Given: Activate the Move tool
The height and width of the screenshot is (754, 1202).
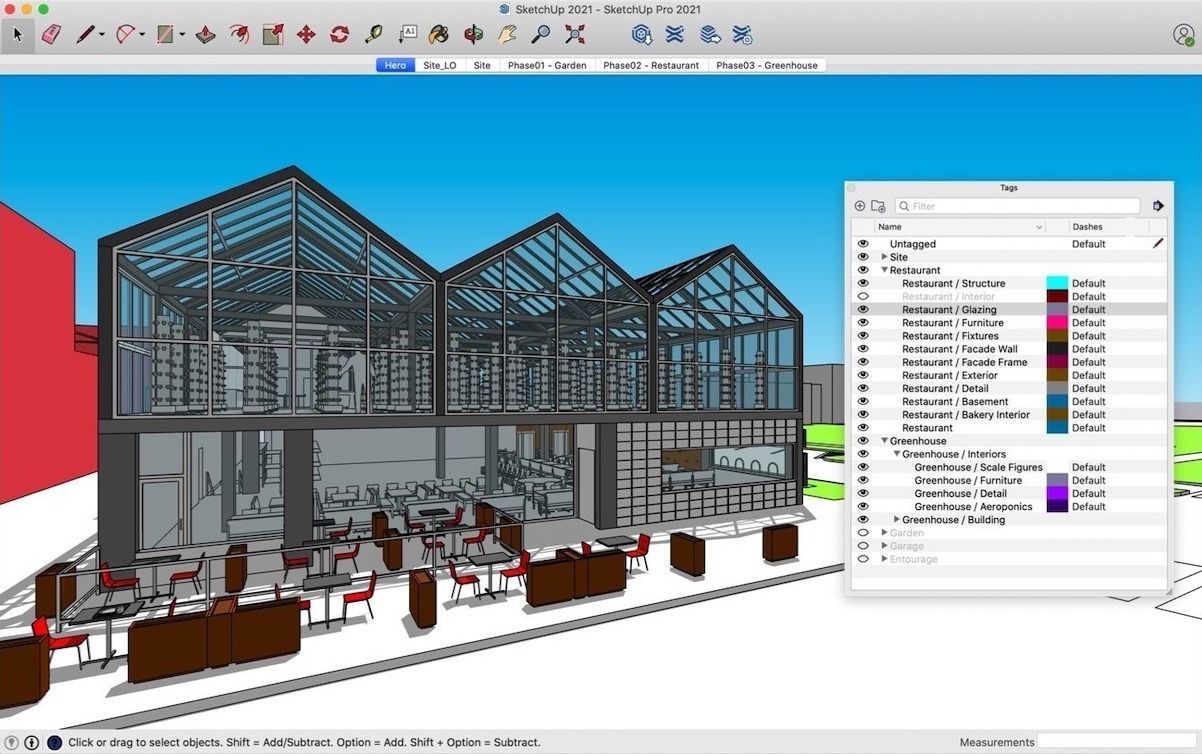Looking at the screenshot, I should click(307, 34).
